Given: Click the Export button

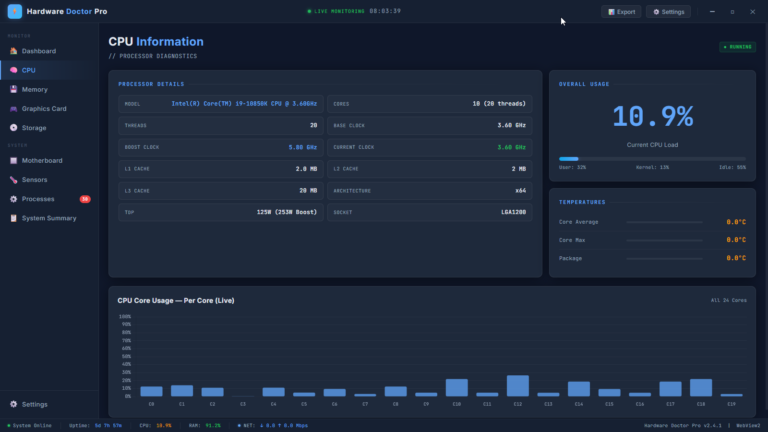Looking at the screenshot, I should pyautogui.click(x=621, y=12).
